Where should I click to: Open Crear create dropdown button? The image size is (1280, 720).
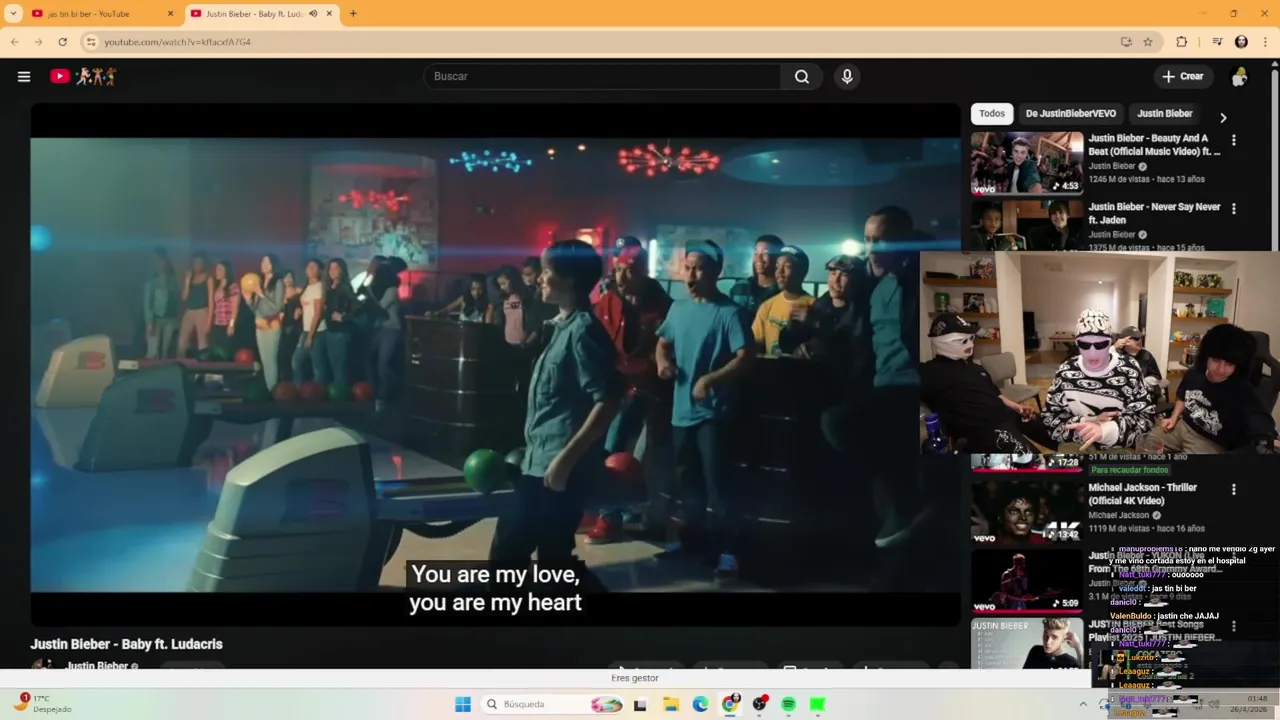tap(1183, 77)
